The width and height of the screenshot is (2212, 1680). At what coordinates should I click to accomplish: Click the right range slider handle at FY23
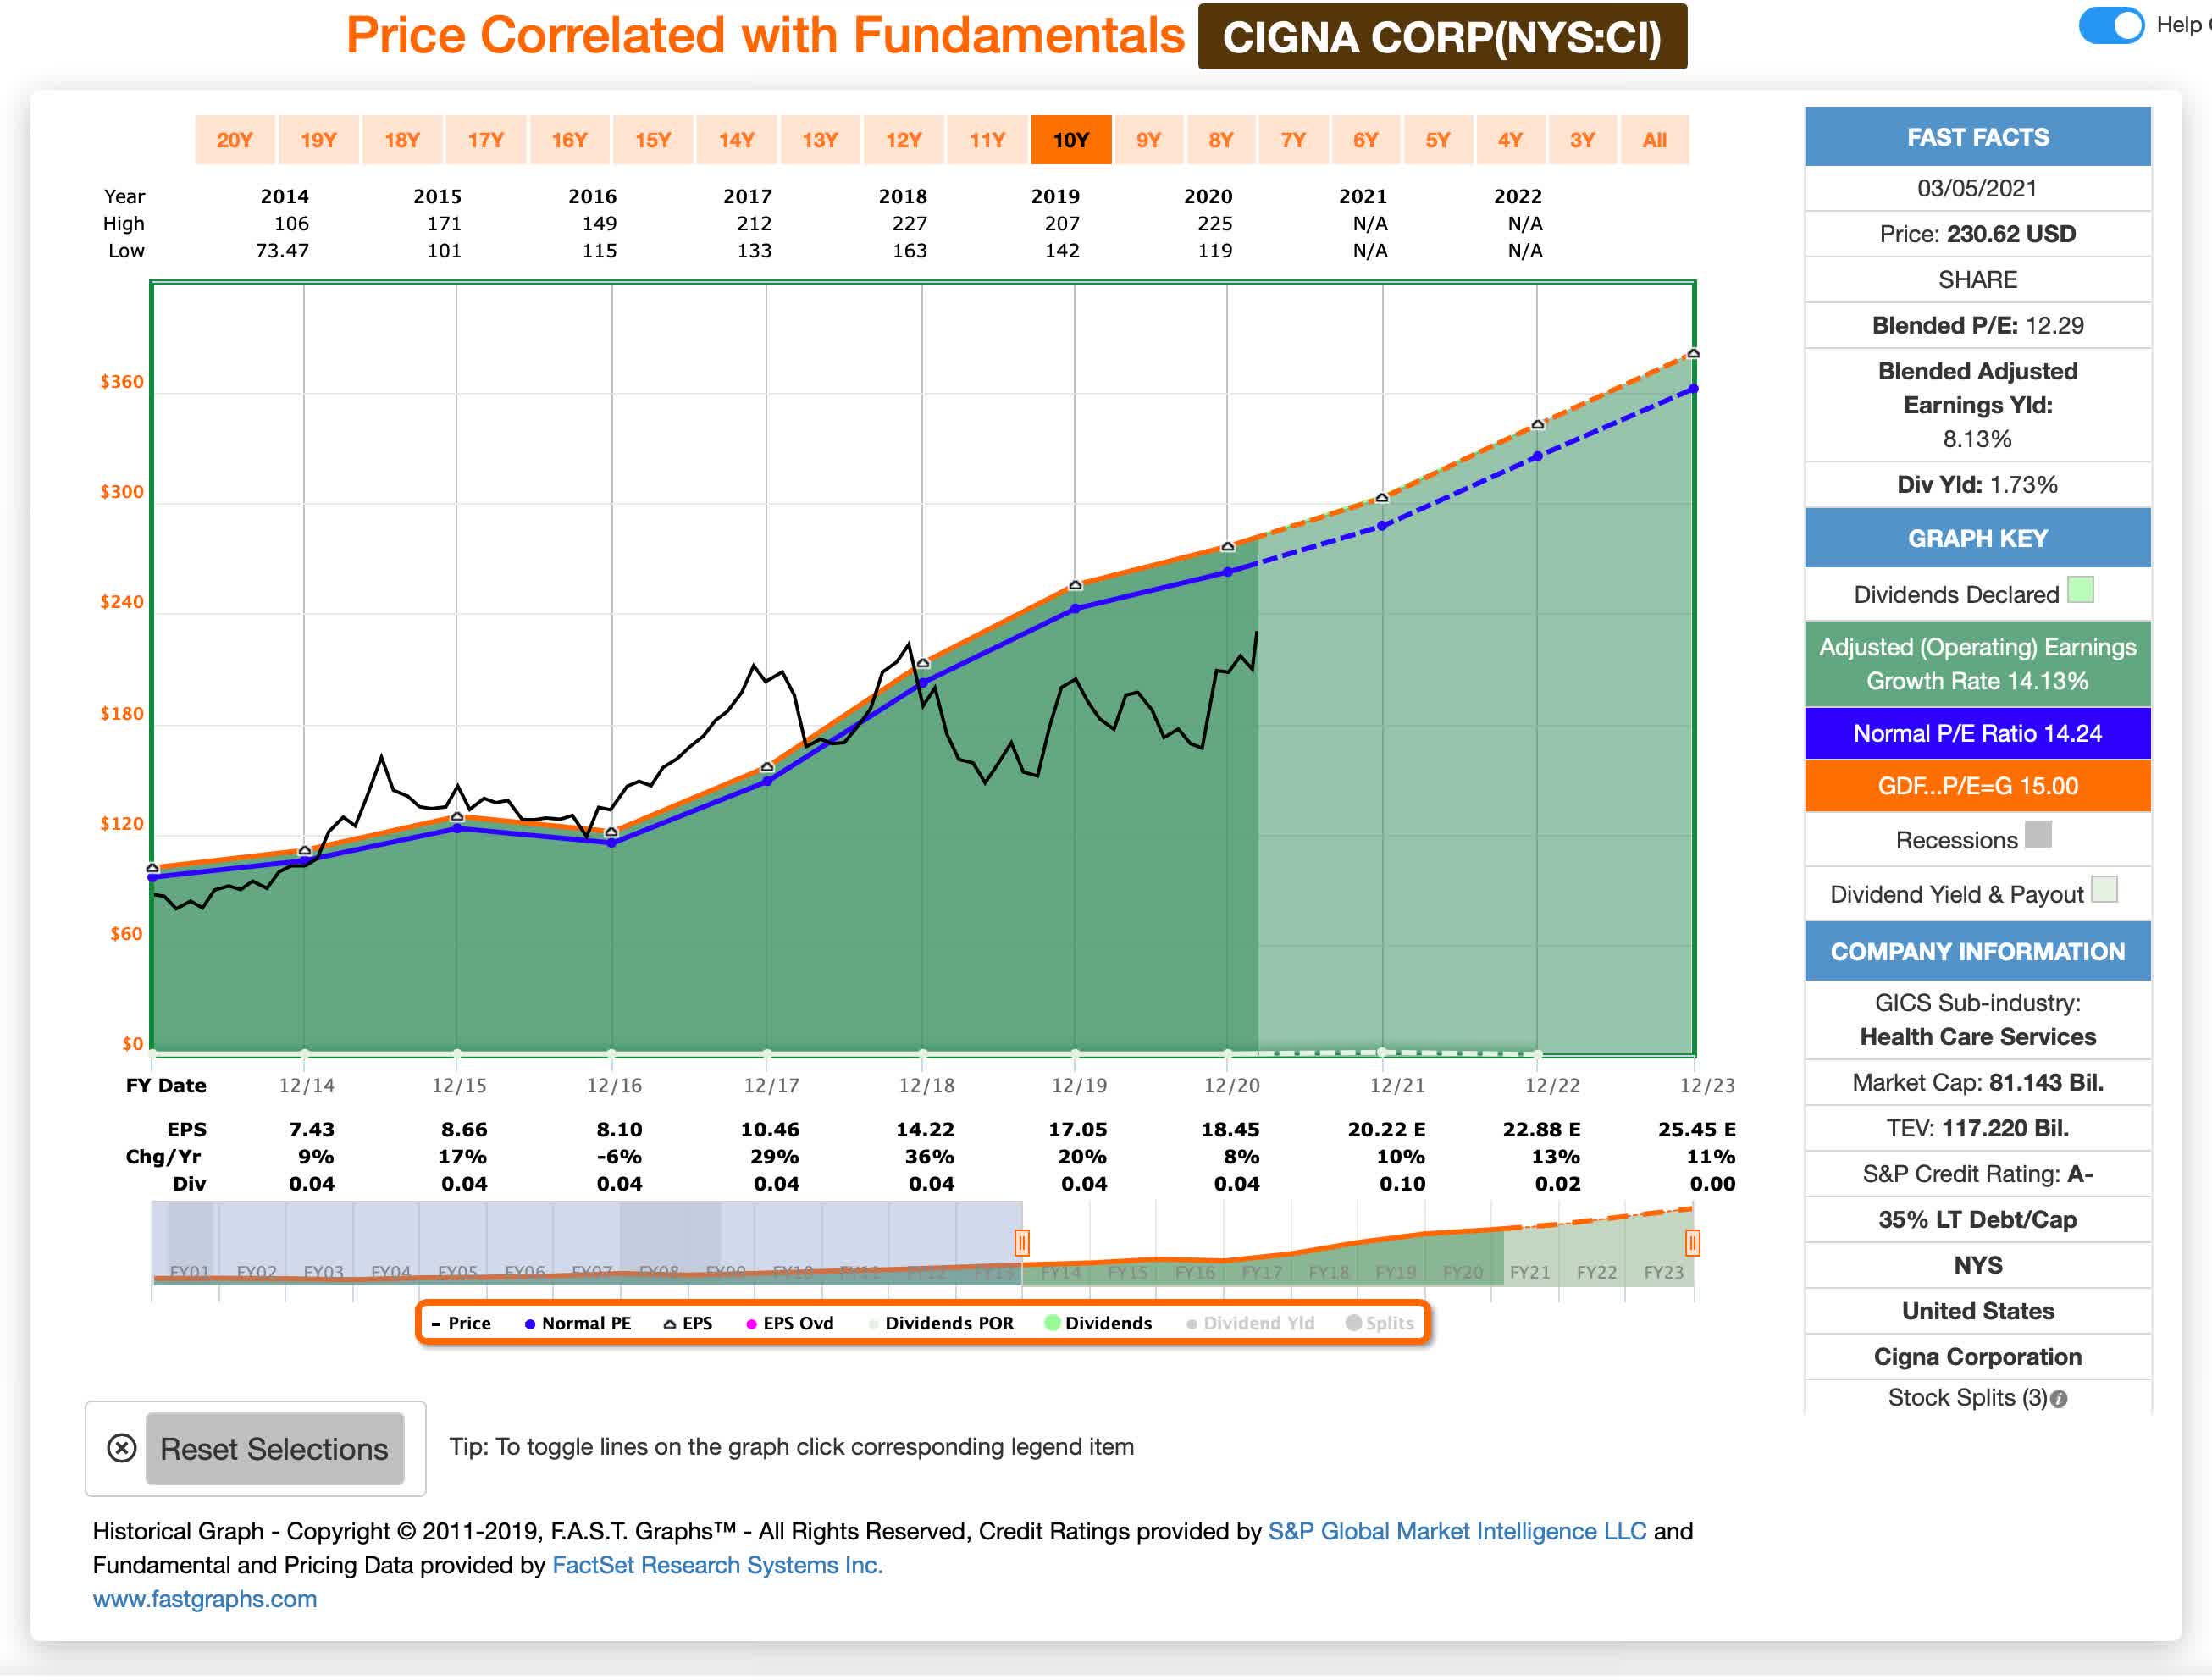click(1692, 1243)
